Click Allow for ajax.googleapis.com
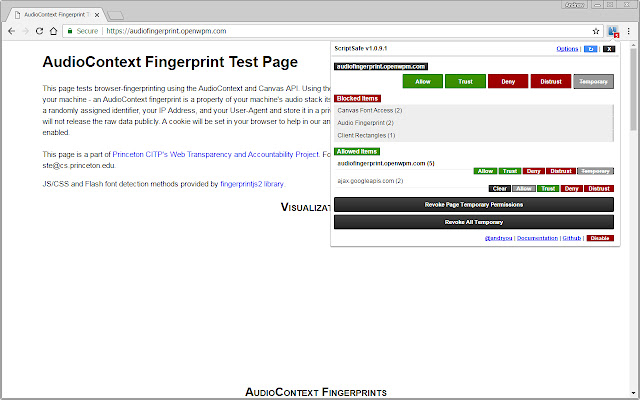 point(524,189)
